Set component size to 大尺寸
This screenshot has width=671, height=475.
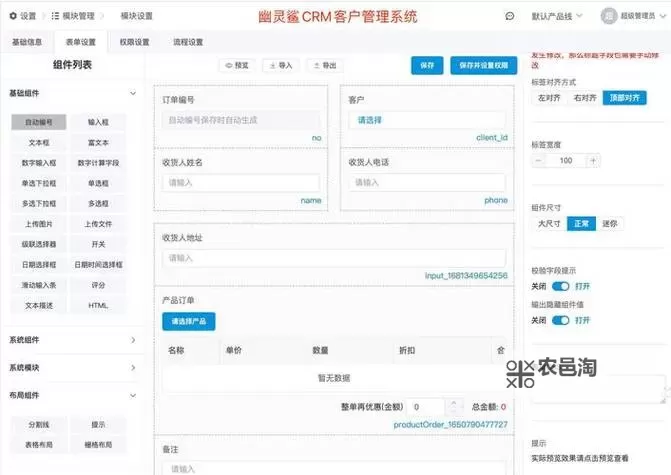[x=549, y=224]
